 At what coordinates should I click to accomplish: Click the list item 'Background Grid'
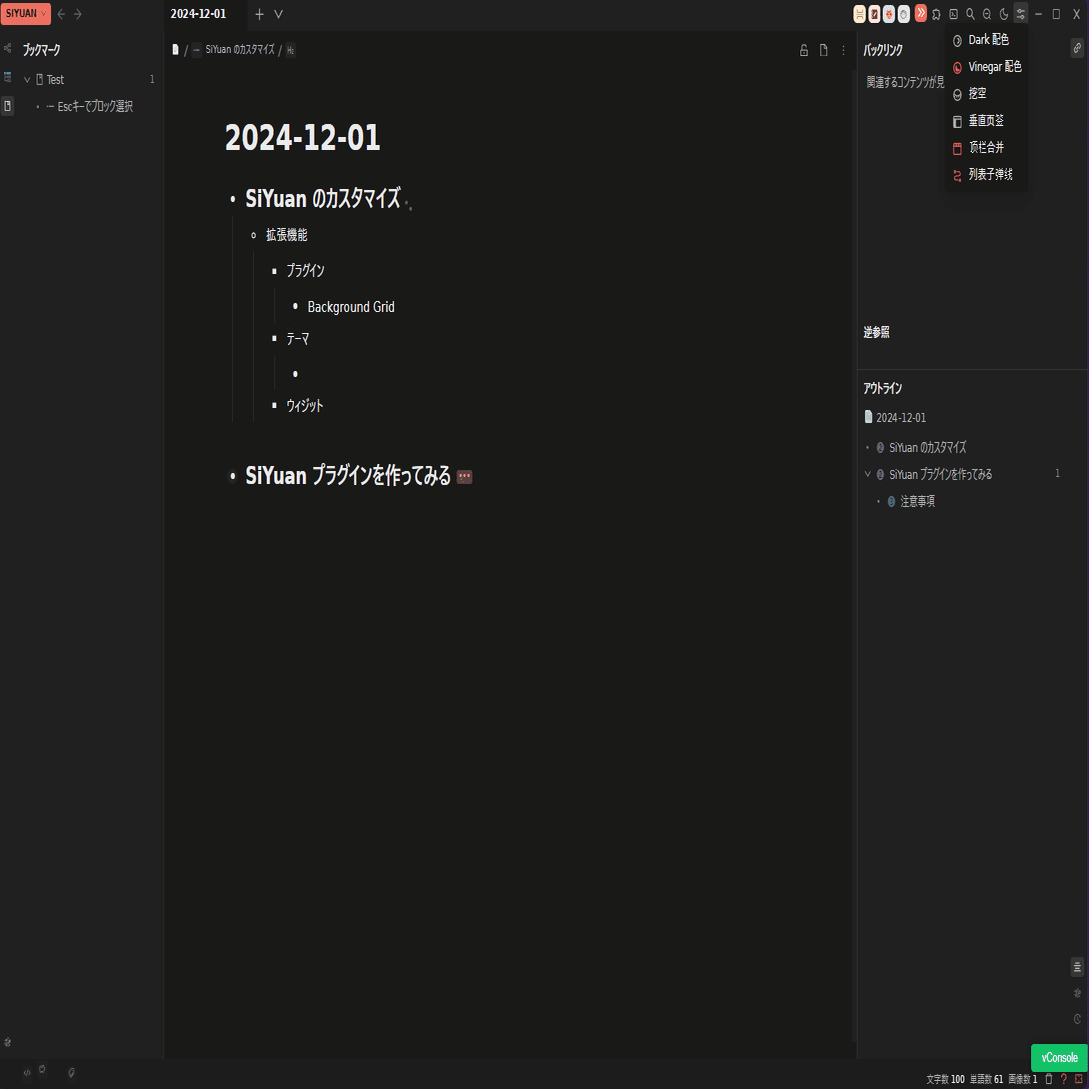[351, 307]
